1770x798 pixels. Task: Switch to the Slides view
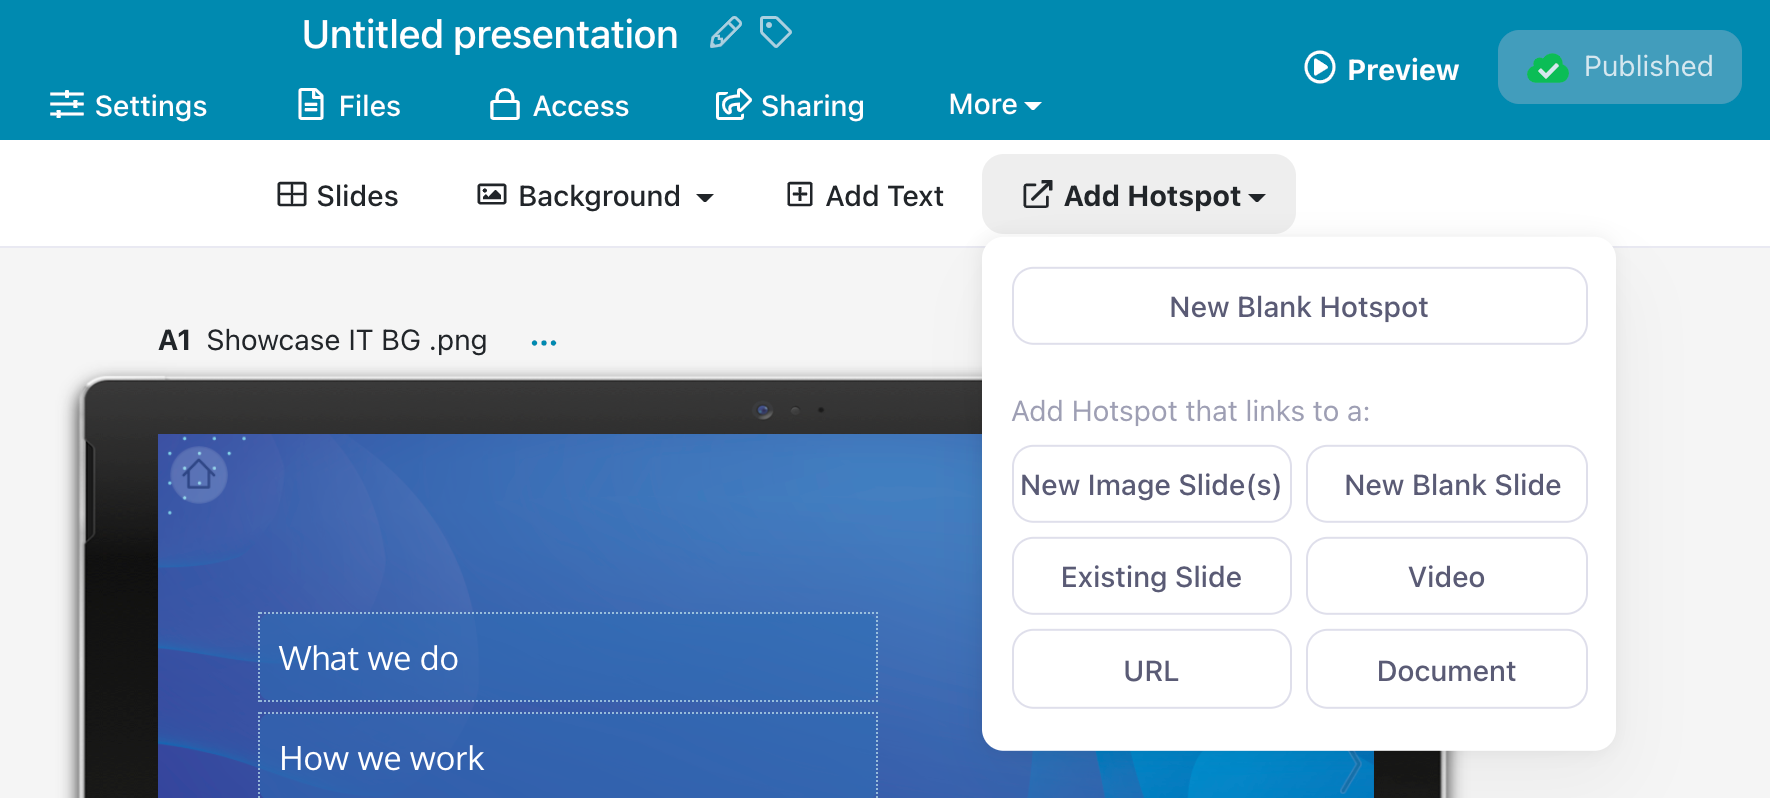(338, 195)
